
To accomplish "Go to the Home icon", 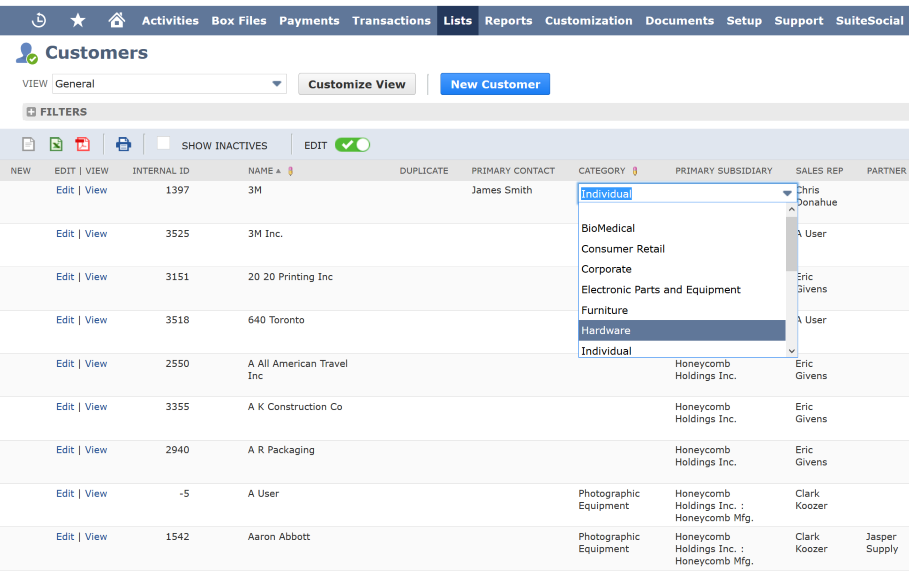I will coord(117,20).
